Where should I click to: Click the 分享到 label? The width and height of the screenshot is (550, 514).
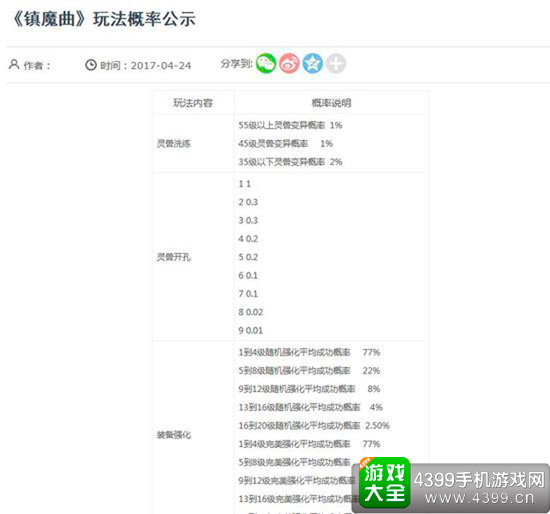(236, 64)
